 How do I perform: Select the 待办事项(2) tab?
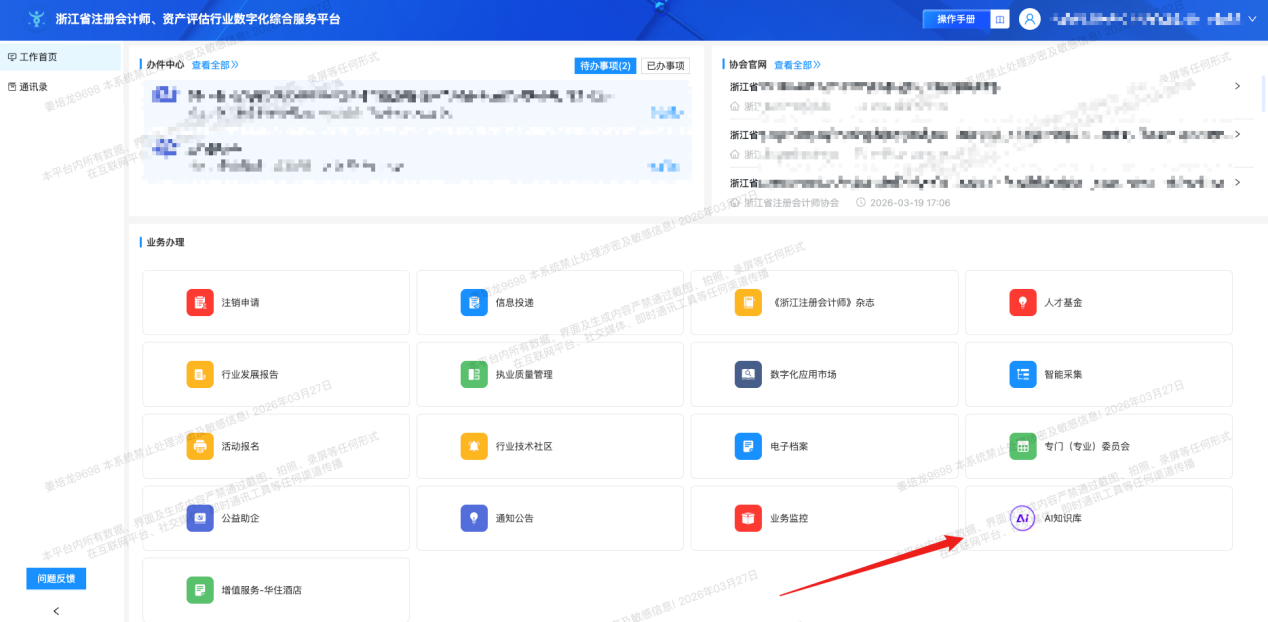click(605, 66)
